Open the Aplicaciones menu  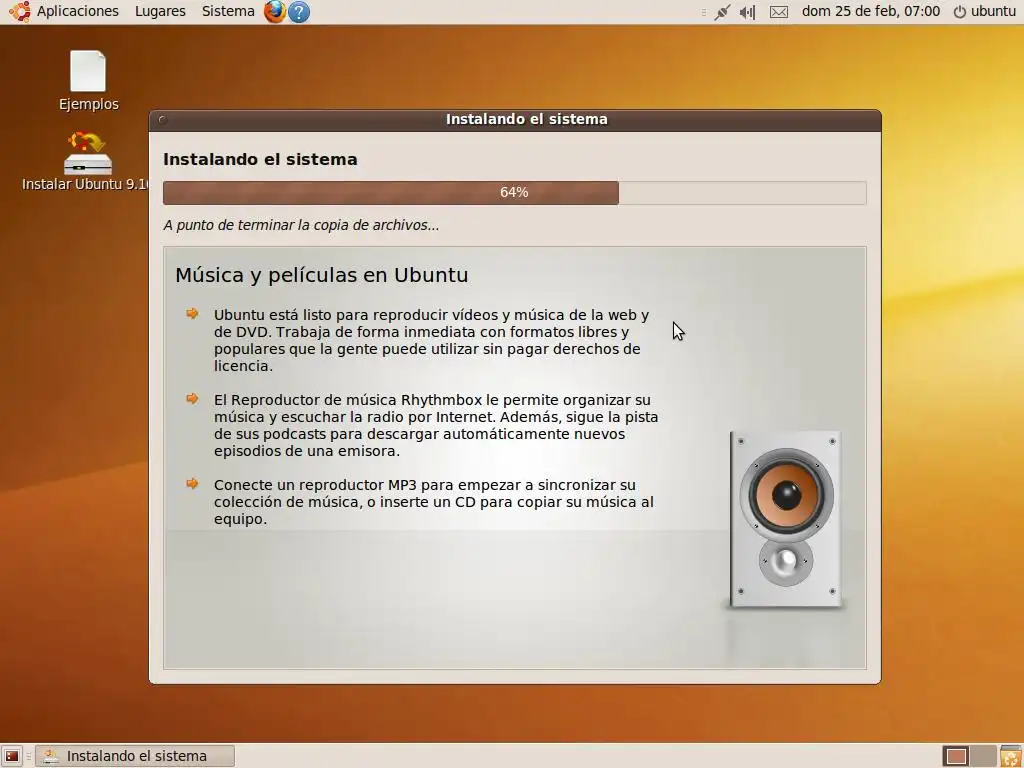point(78,11)
